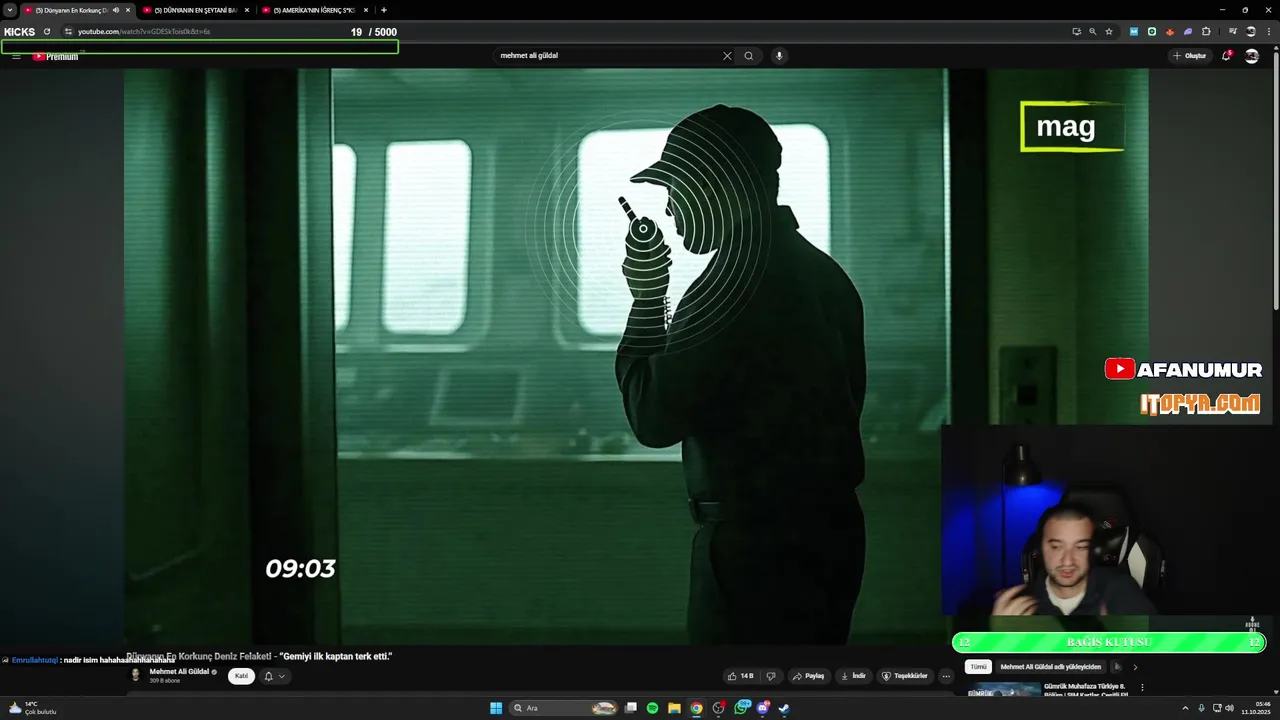Close the DÜNYANIN EN ŞEYTANİ tab

coord(246,10)
